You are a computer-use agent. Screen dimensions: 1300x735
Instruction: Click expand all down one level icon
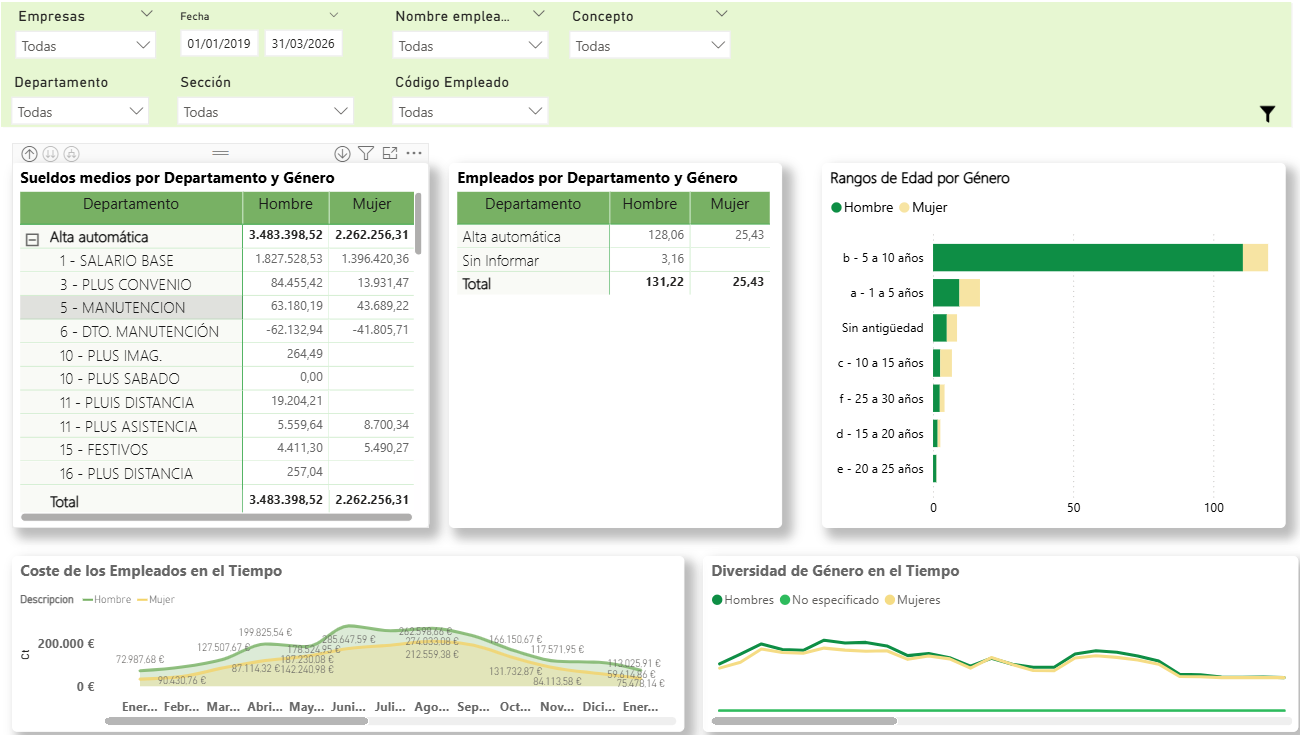point(70,154)
